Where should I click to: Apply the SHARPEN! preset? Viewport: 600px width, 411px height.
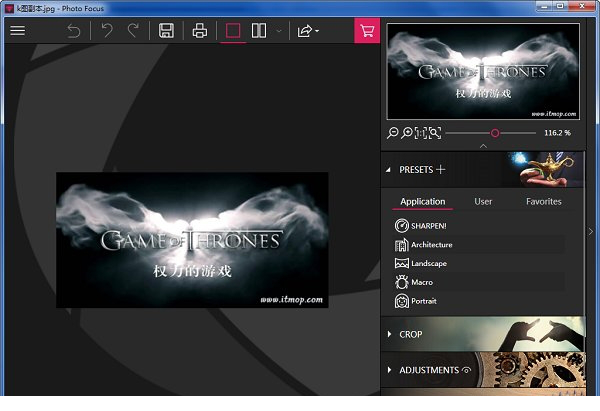point(428,226)
